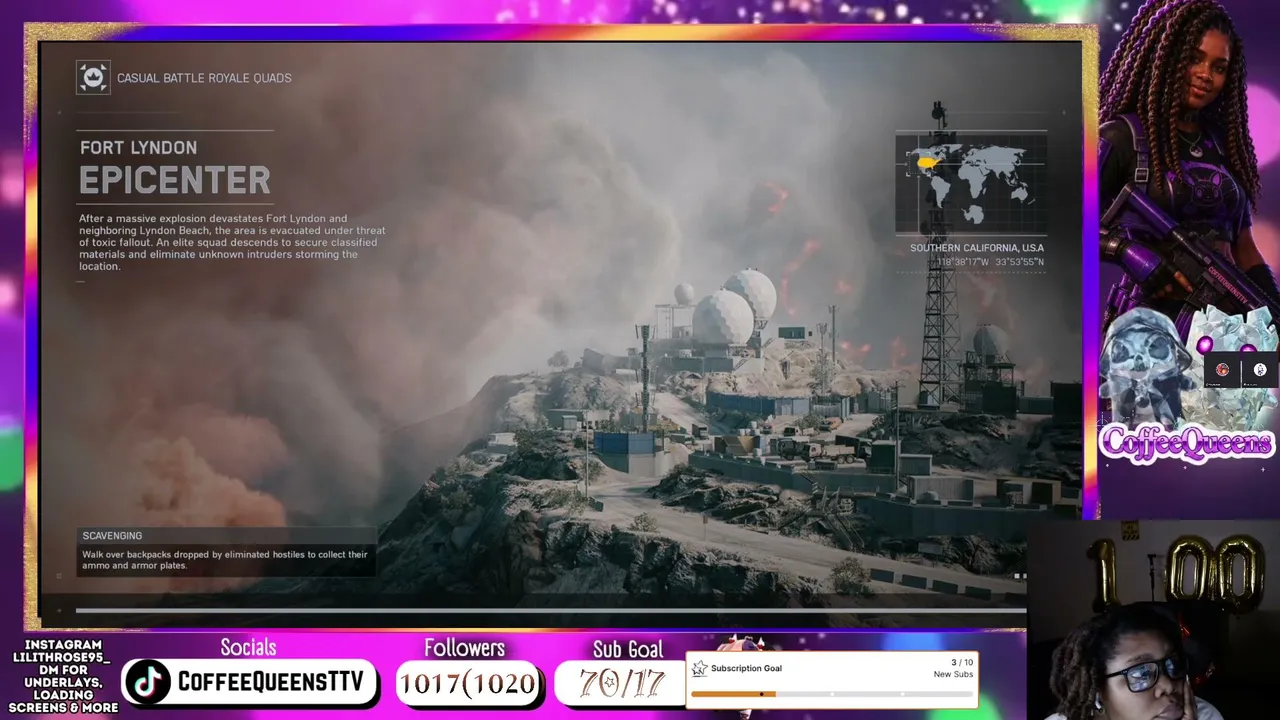The image size is (1280, 720).
Task: Click the streamer webcam feed
Action: (x=1153, y=620)
